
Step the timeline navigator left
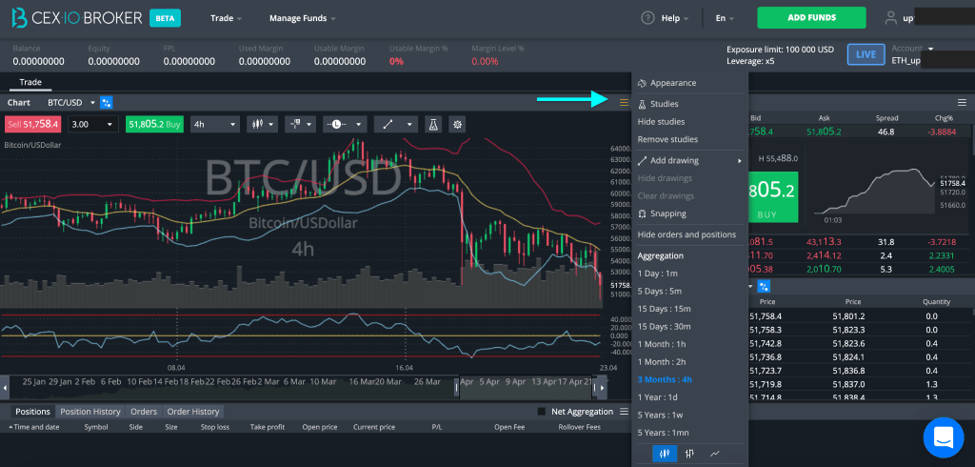pyautogui.click(x=5, y=387)
